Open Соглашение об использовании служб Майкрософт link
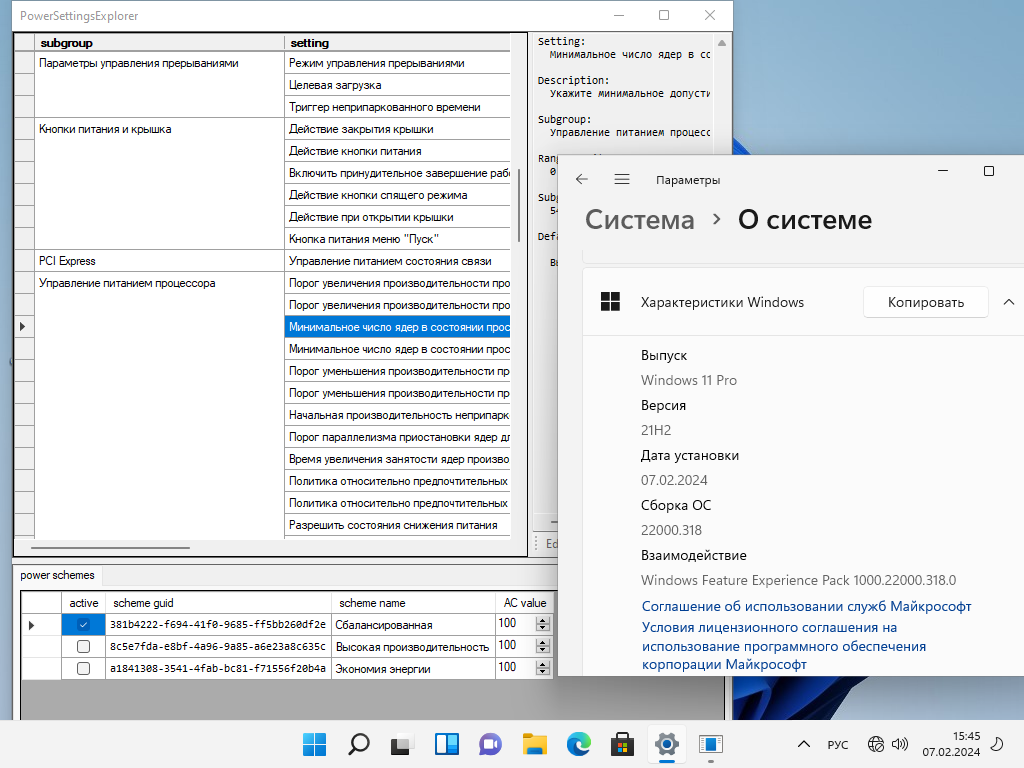This screenshot has height=768, width=1024. pos(806,606)
